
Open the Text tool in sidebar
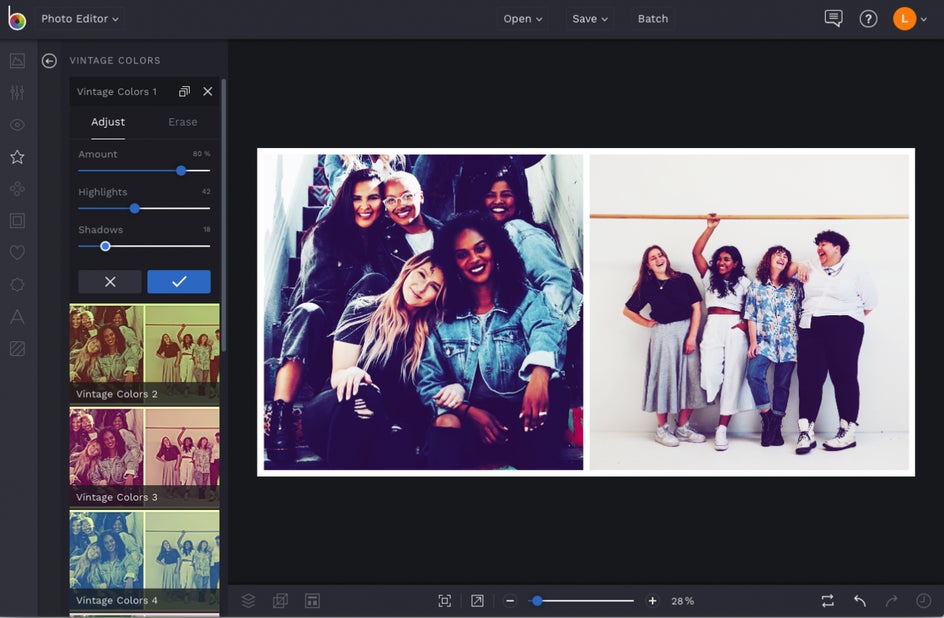pos(17,317)
